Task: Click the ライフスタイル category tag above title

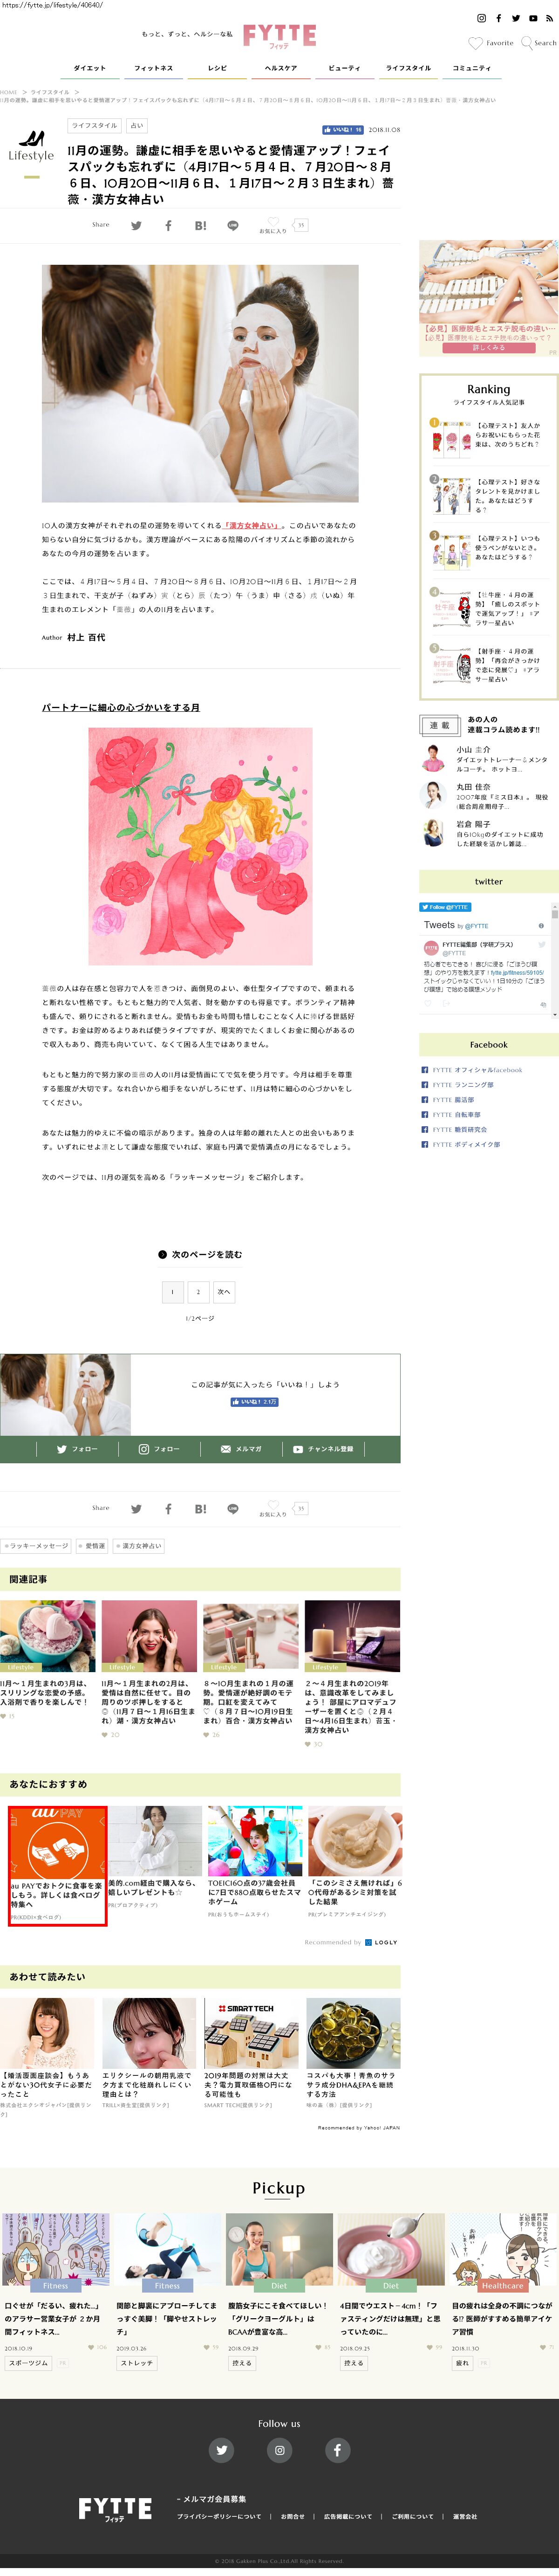Action: [x=95, y=126]
